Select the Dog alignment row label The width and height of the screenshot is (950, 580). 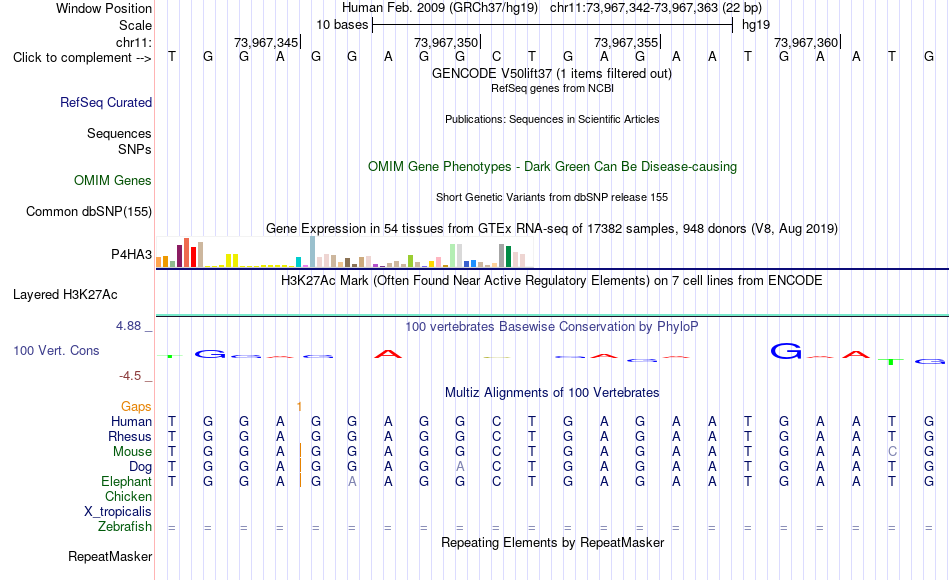coord(141,467)
